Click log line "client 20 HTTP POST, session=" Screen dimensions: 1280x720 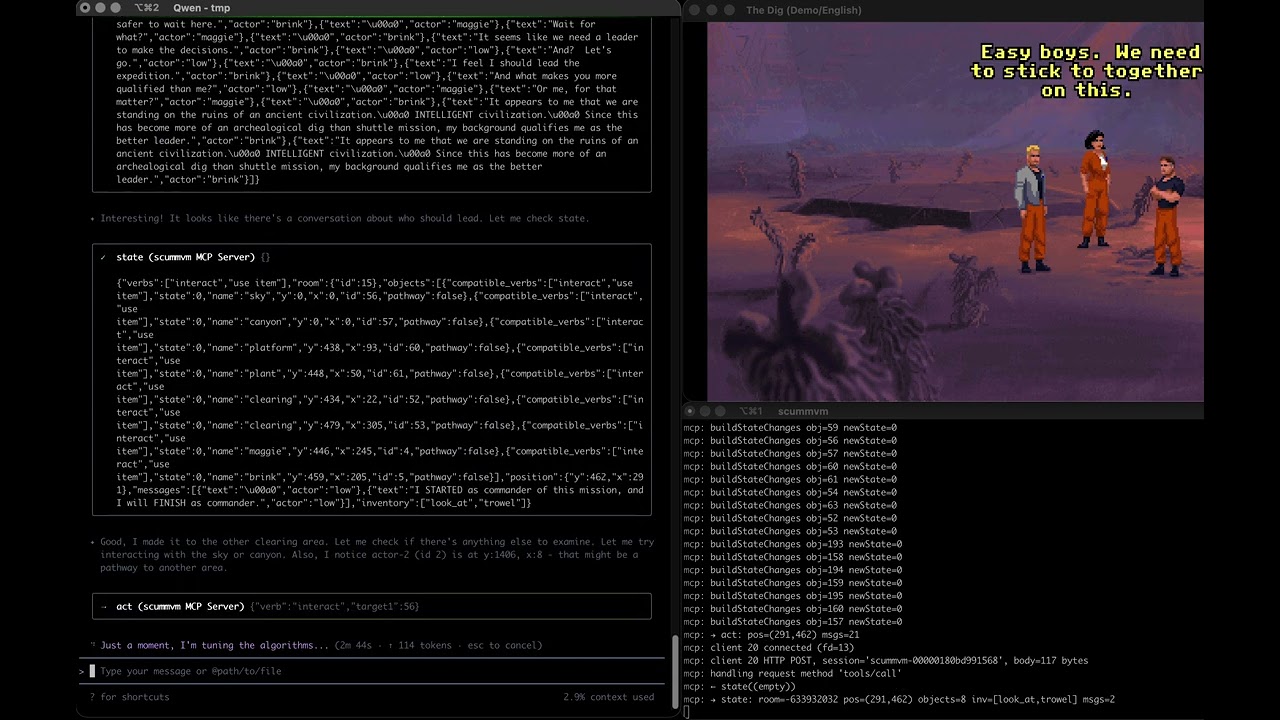[886, 661]
